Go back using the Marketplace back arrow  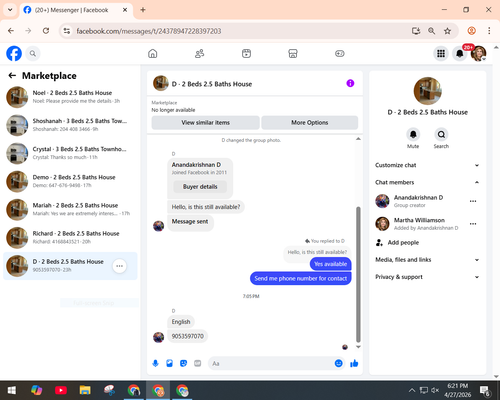(x=12, y=76)
